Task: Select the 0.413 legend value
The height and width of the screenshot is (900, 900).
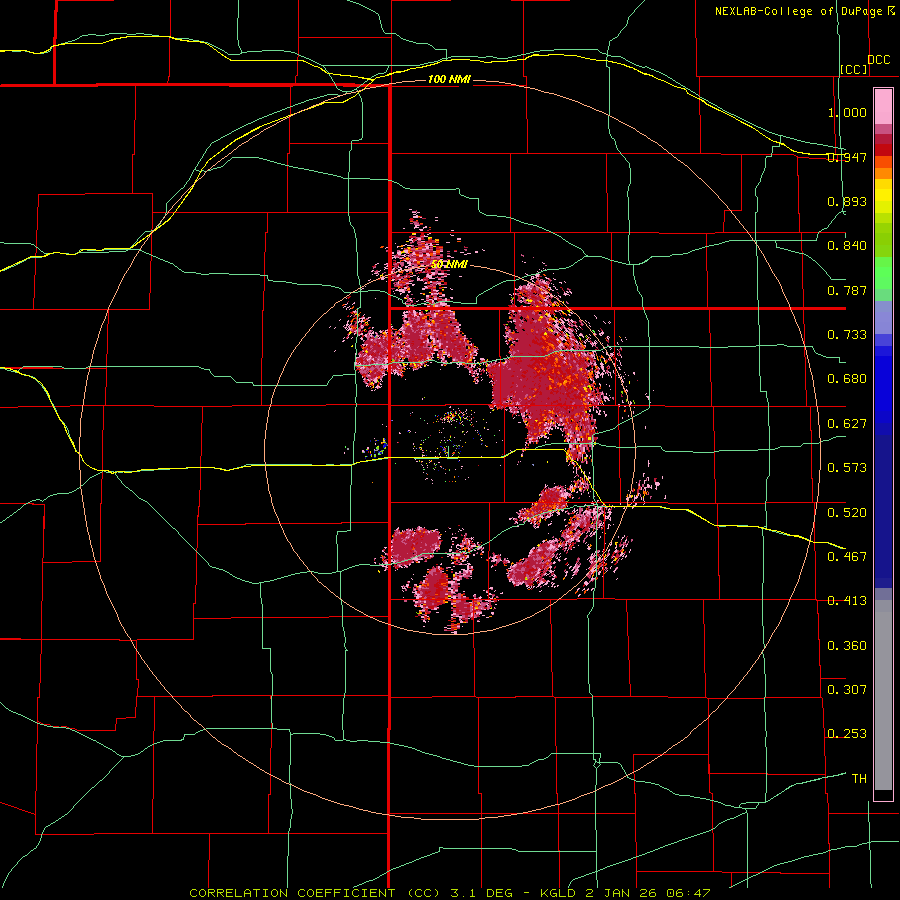Action: tap(847, 601)
